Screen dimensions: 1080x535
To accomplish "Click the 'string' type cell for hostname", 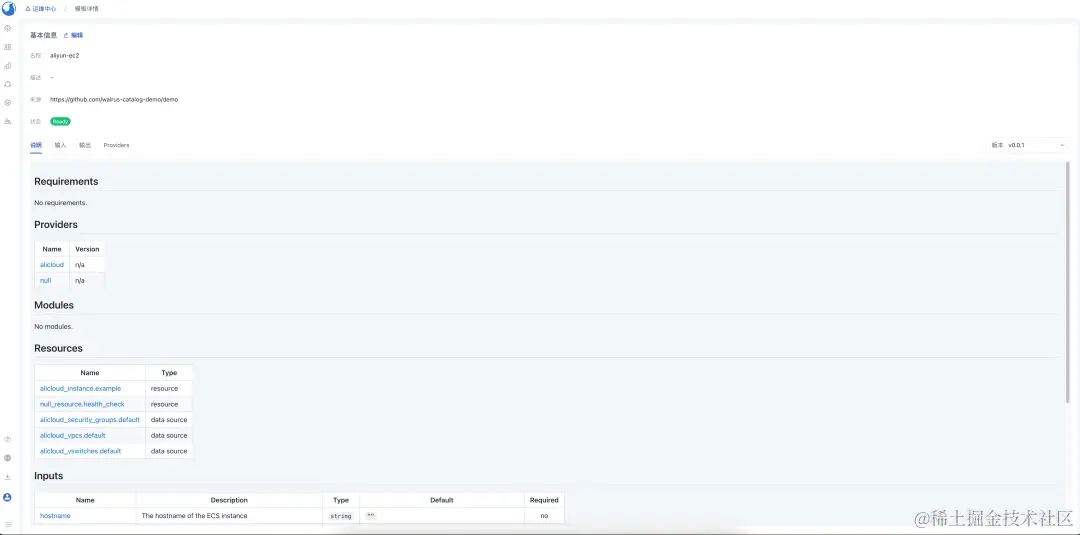I will click(x=341, y=516).
